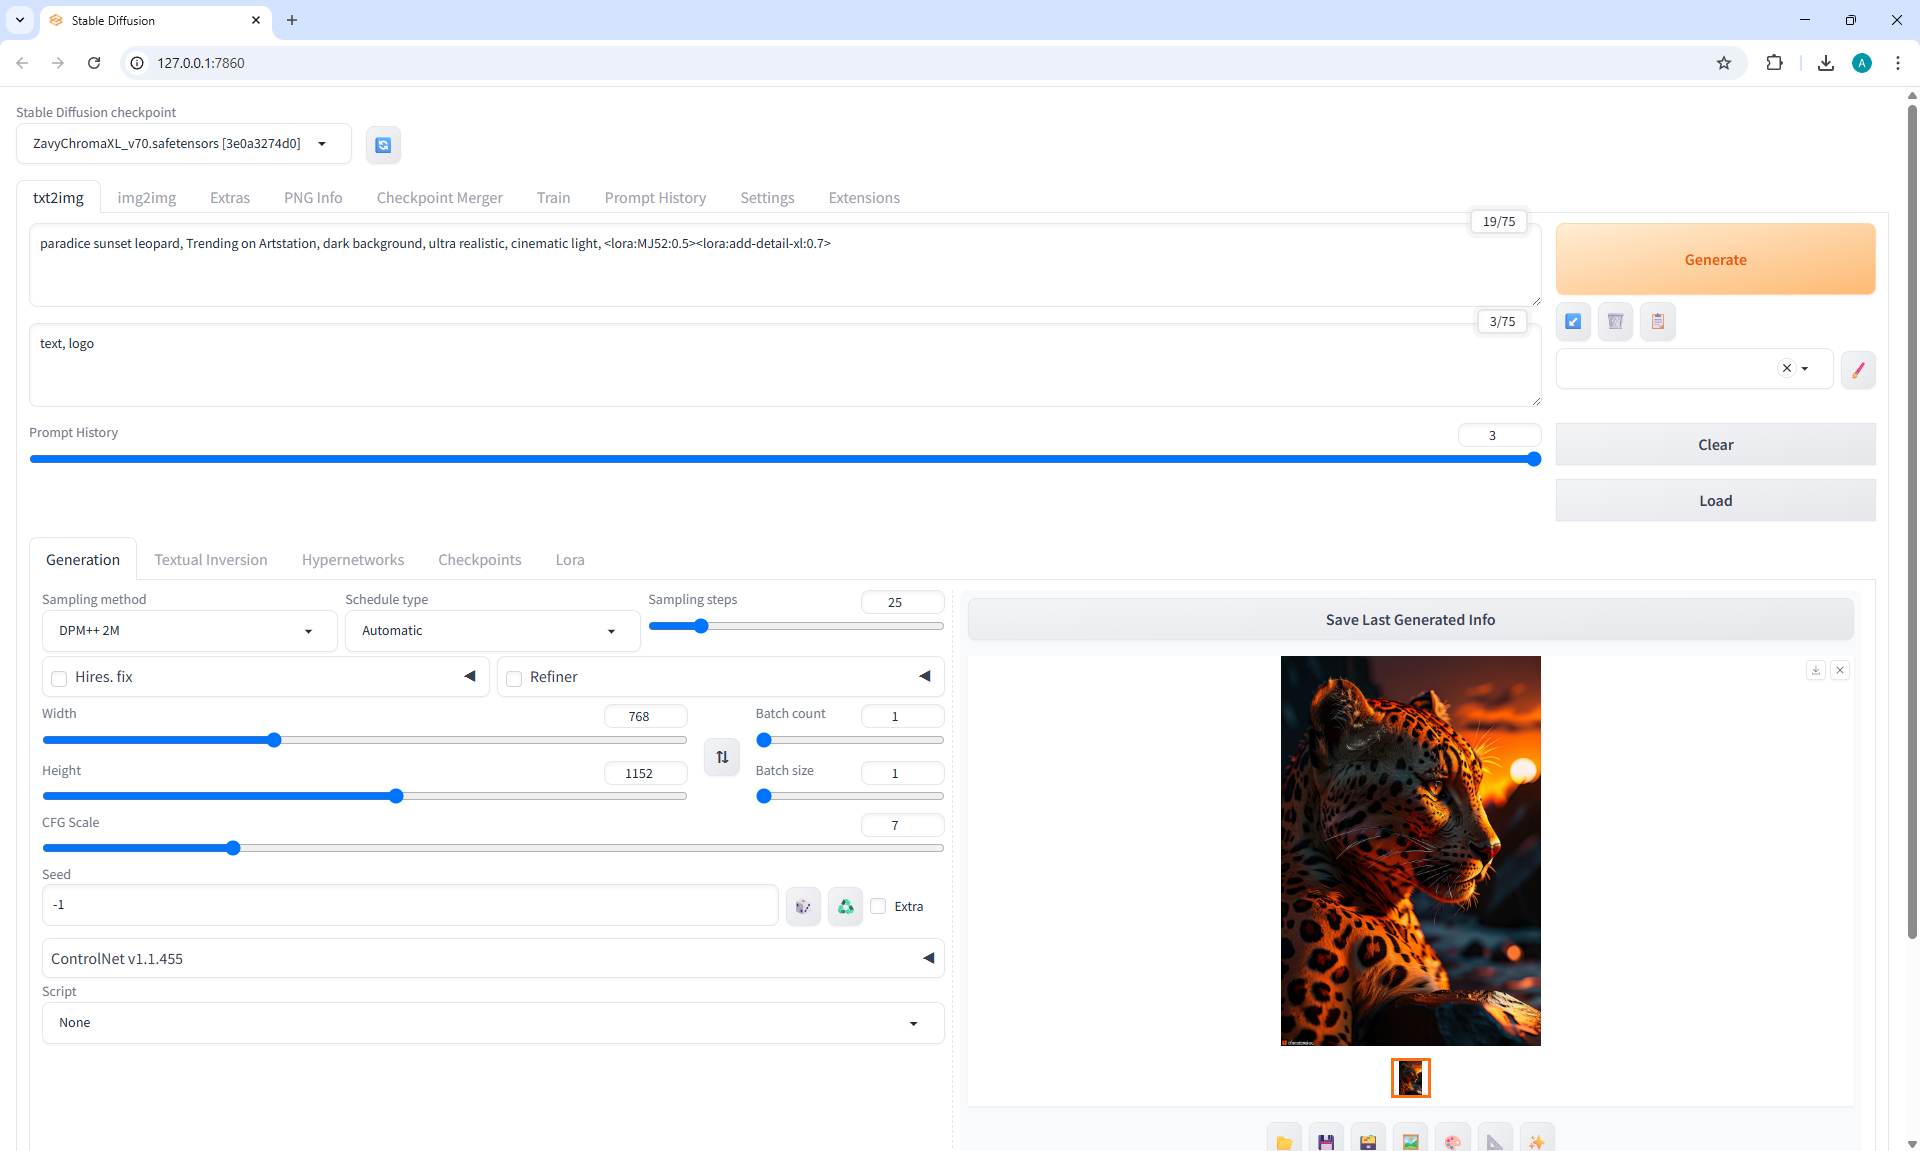Switch to the img2img tab
This screenshot has height=1151, width=1920.
(x=146, y=197)
